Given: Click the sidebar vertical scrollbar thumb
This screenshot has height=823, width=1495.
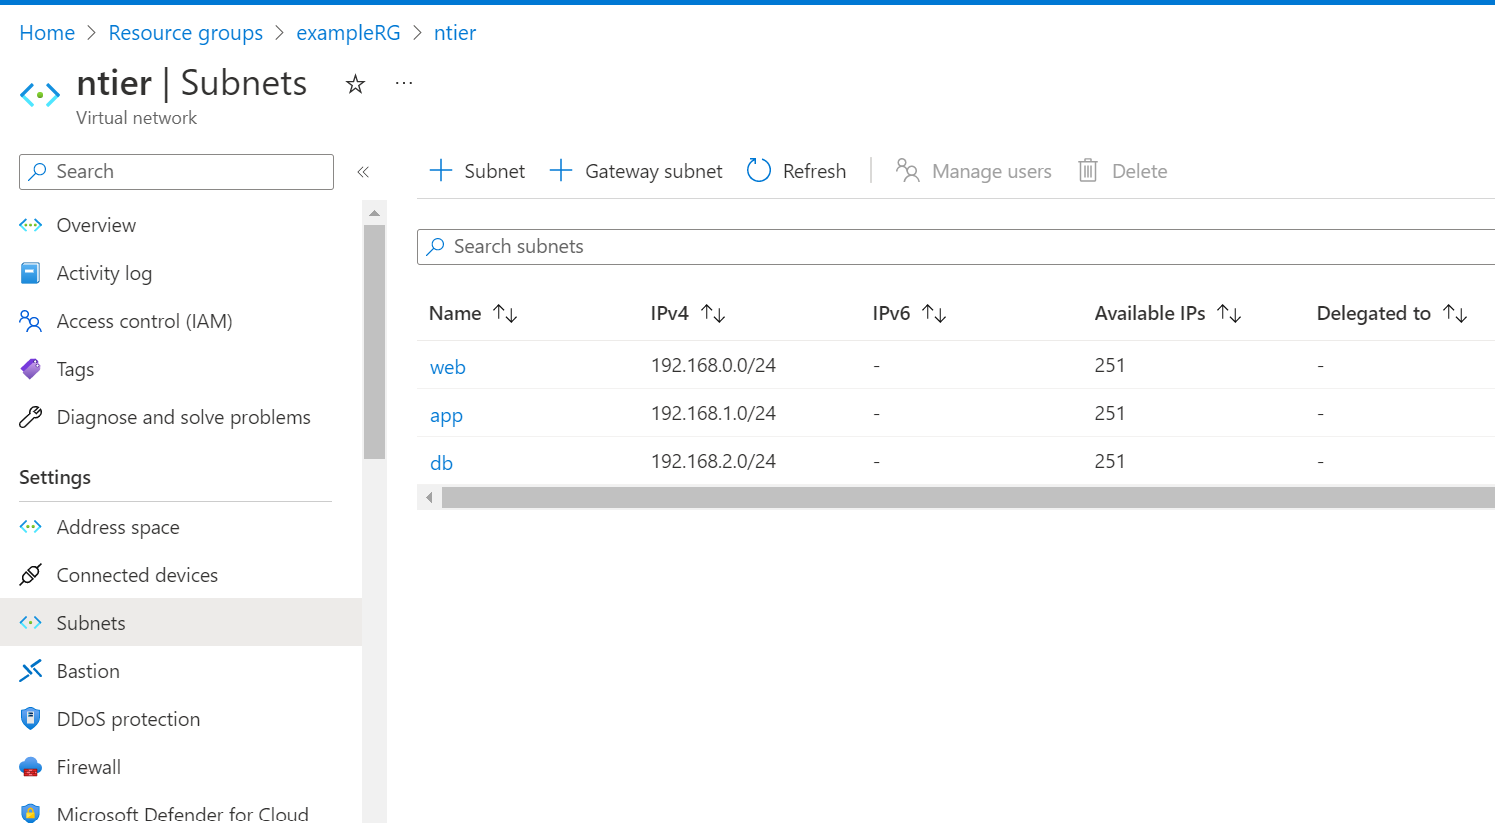Looking at the screenshot, I should pos(374,342).
